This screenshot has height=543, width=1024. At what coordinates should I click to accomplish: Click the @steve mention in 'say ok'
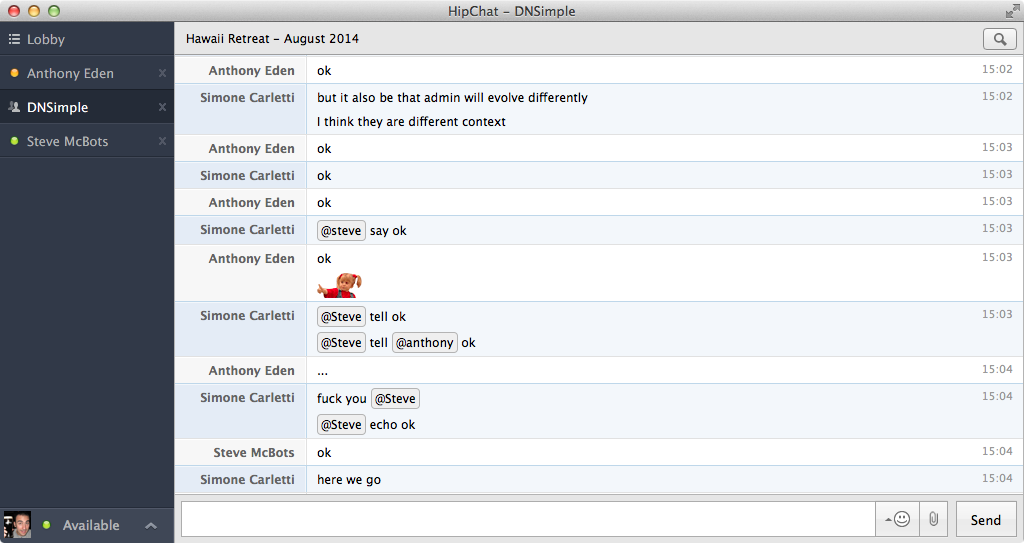pos(341,231)
